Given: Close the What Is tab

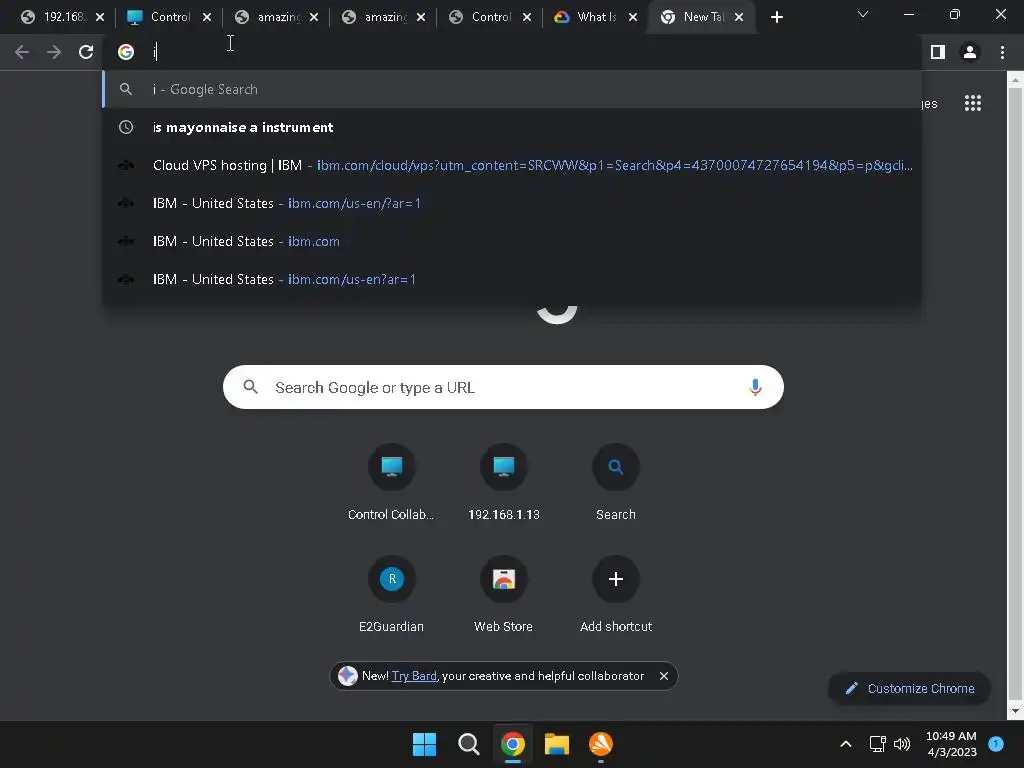Looking at the screenshot, I should (x=633, y=17).
